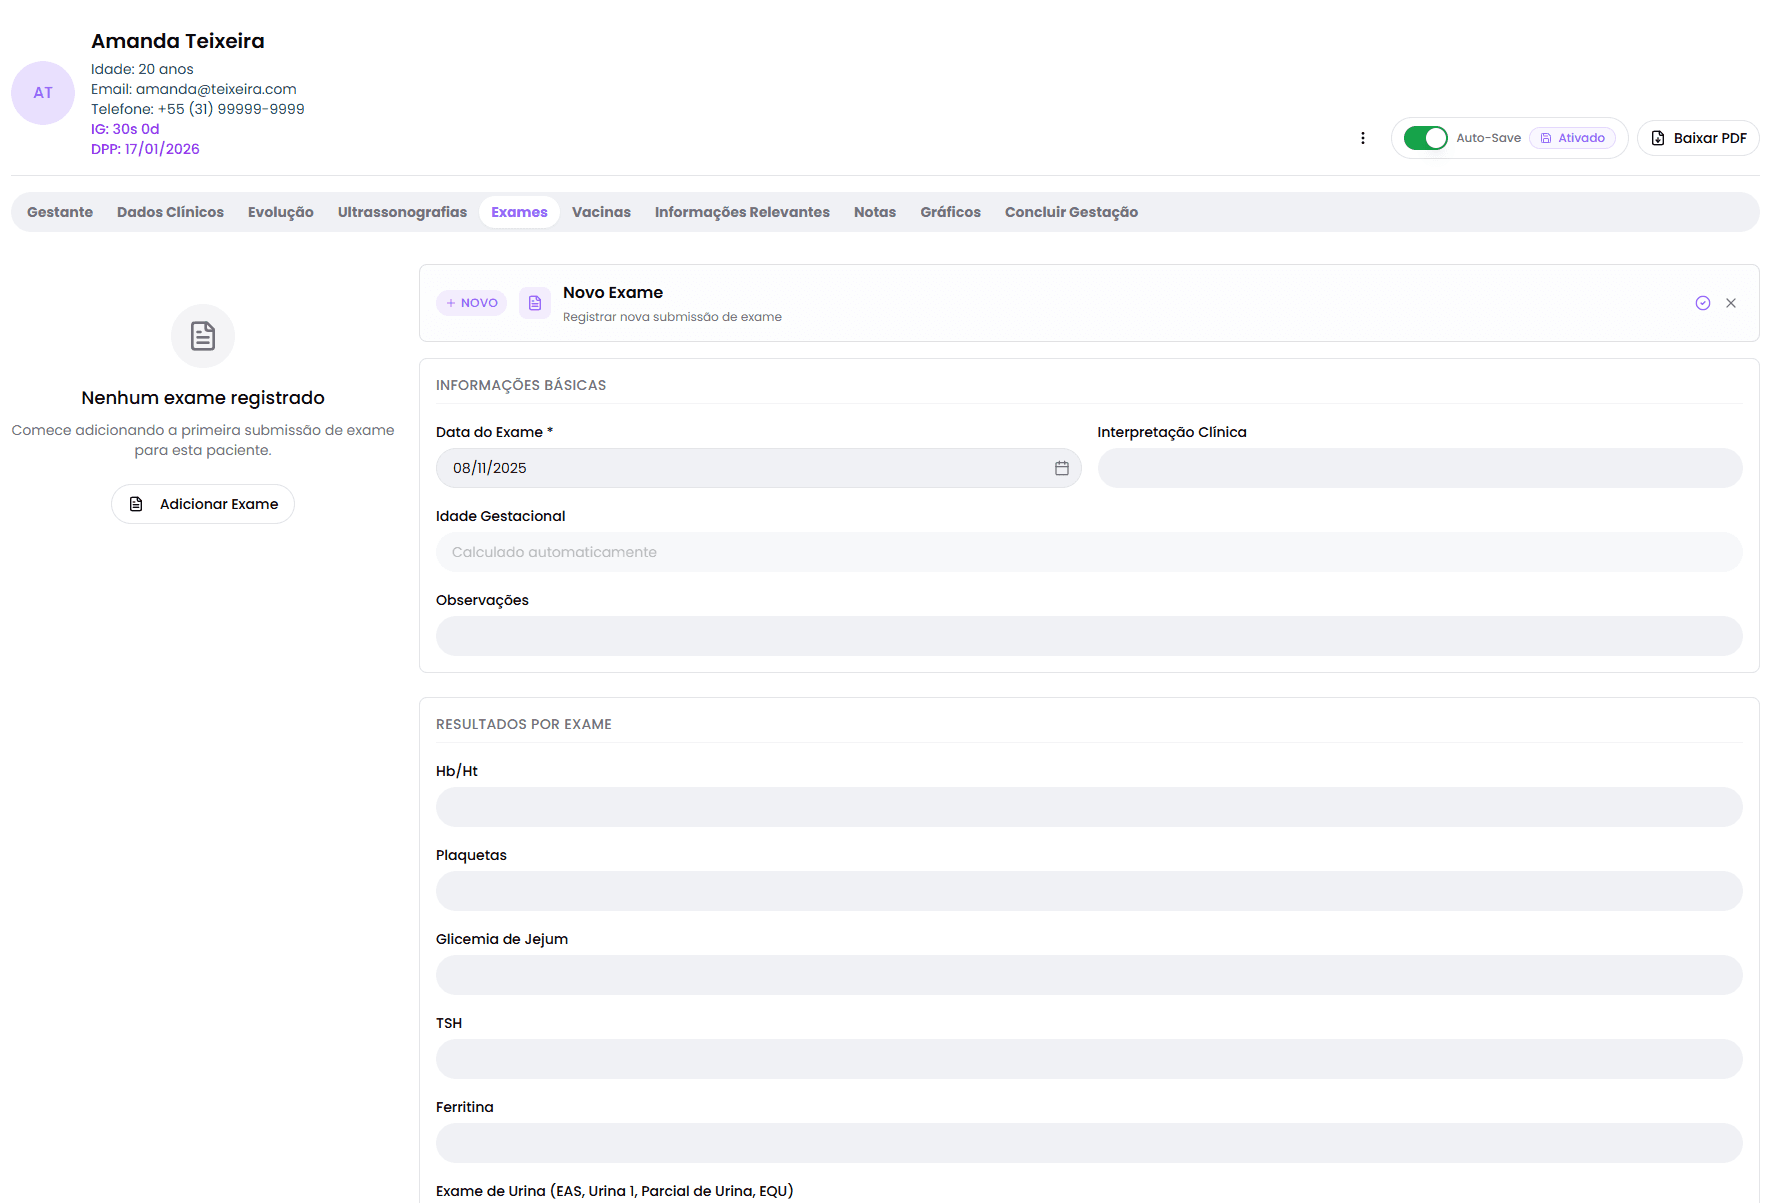Switch to the Ultrassonografias tab
The image size is (1772, 1203).
click(x=402, y=212)
